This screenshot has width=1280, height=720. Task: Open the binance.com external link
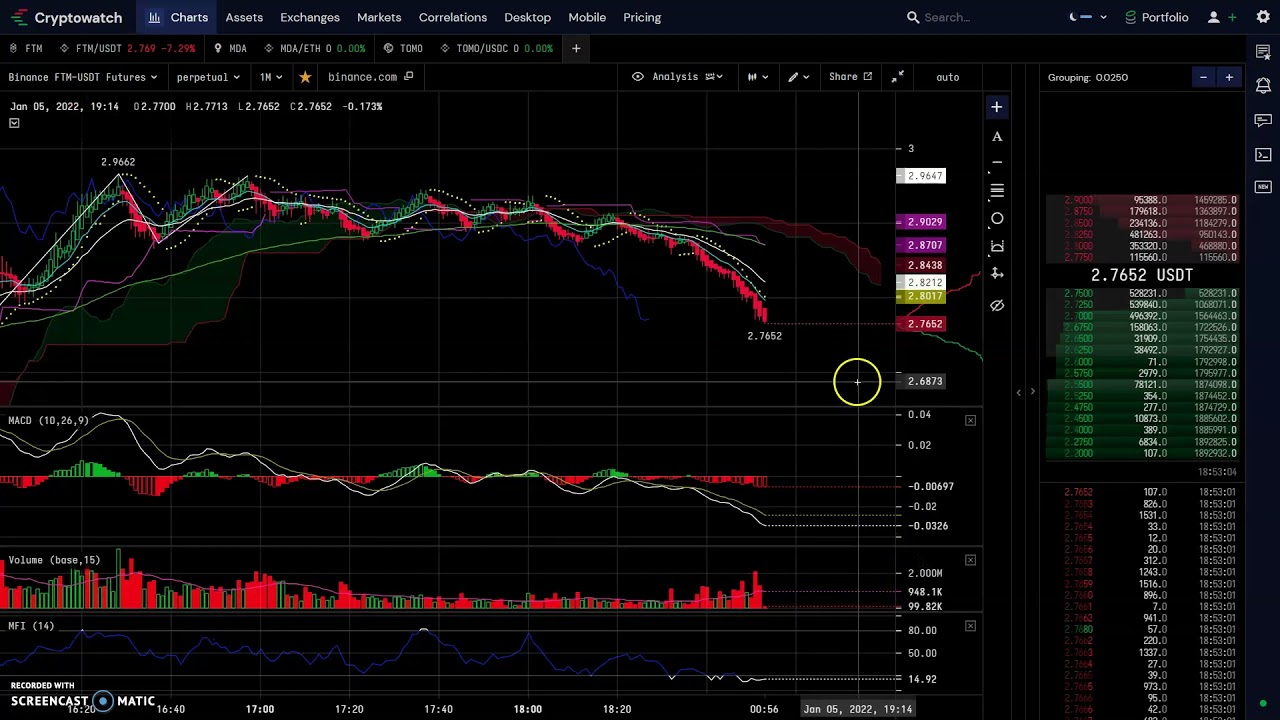[x=370, y=77]
